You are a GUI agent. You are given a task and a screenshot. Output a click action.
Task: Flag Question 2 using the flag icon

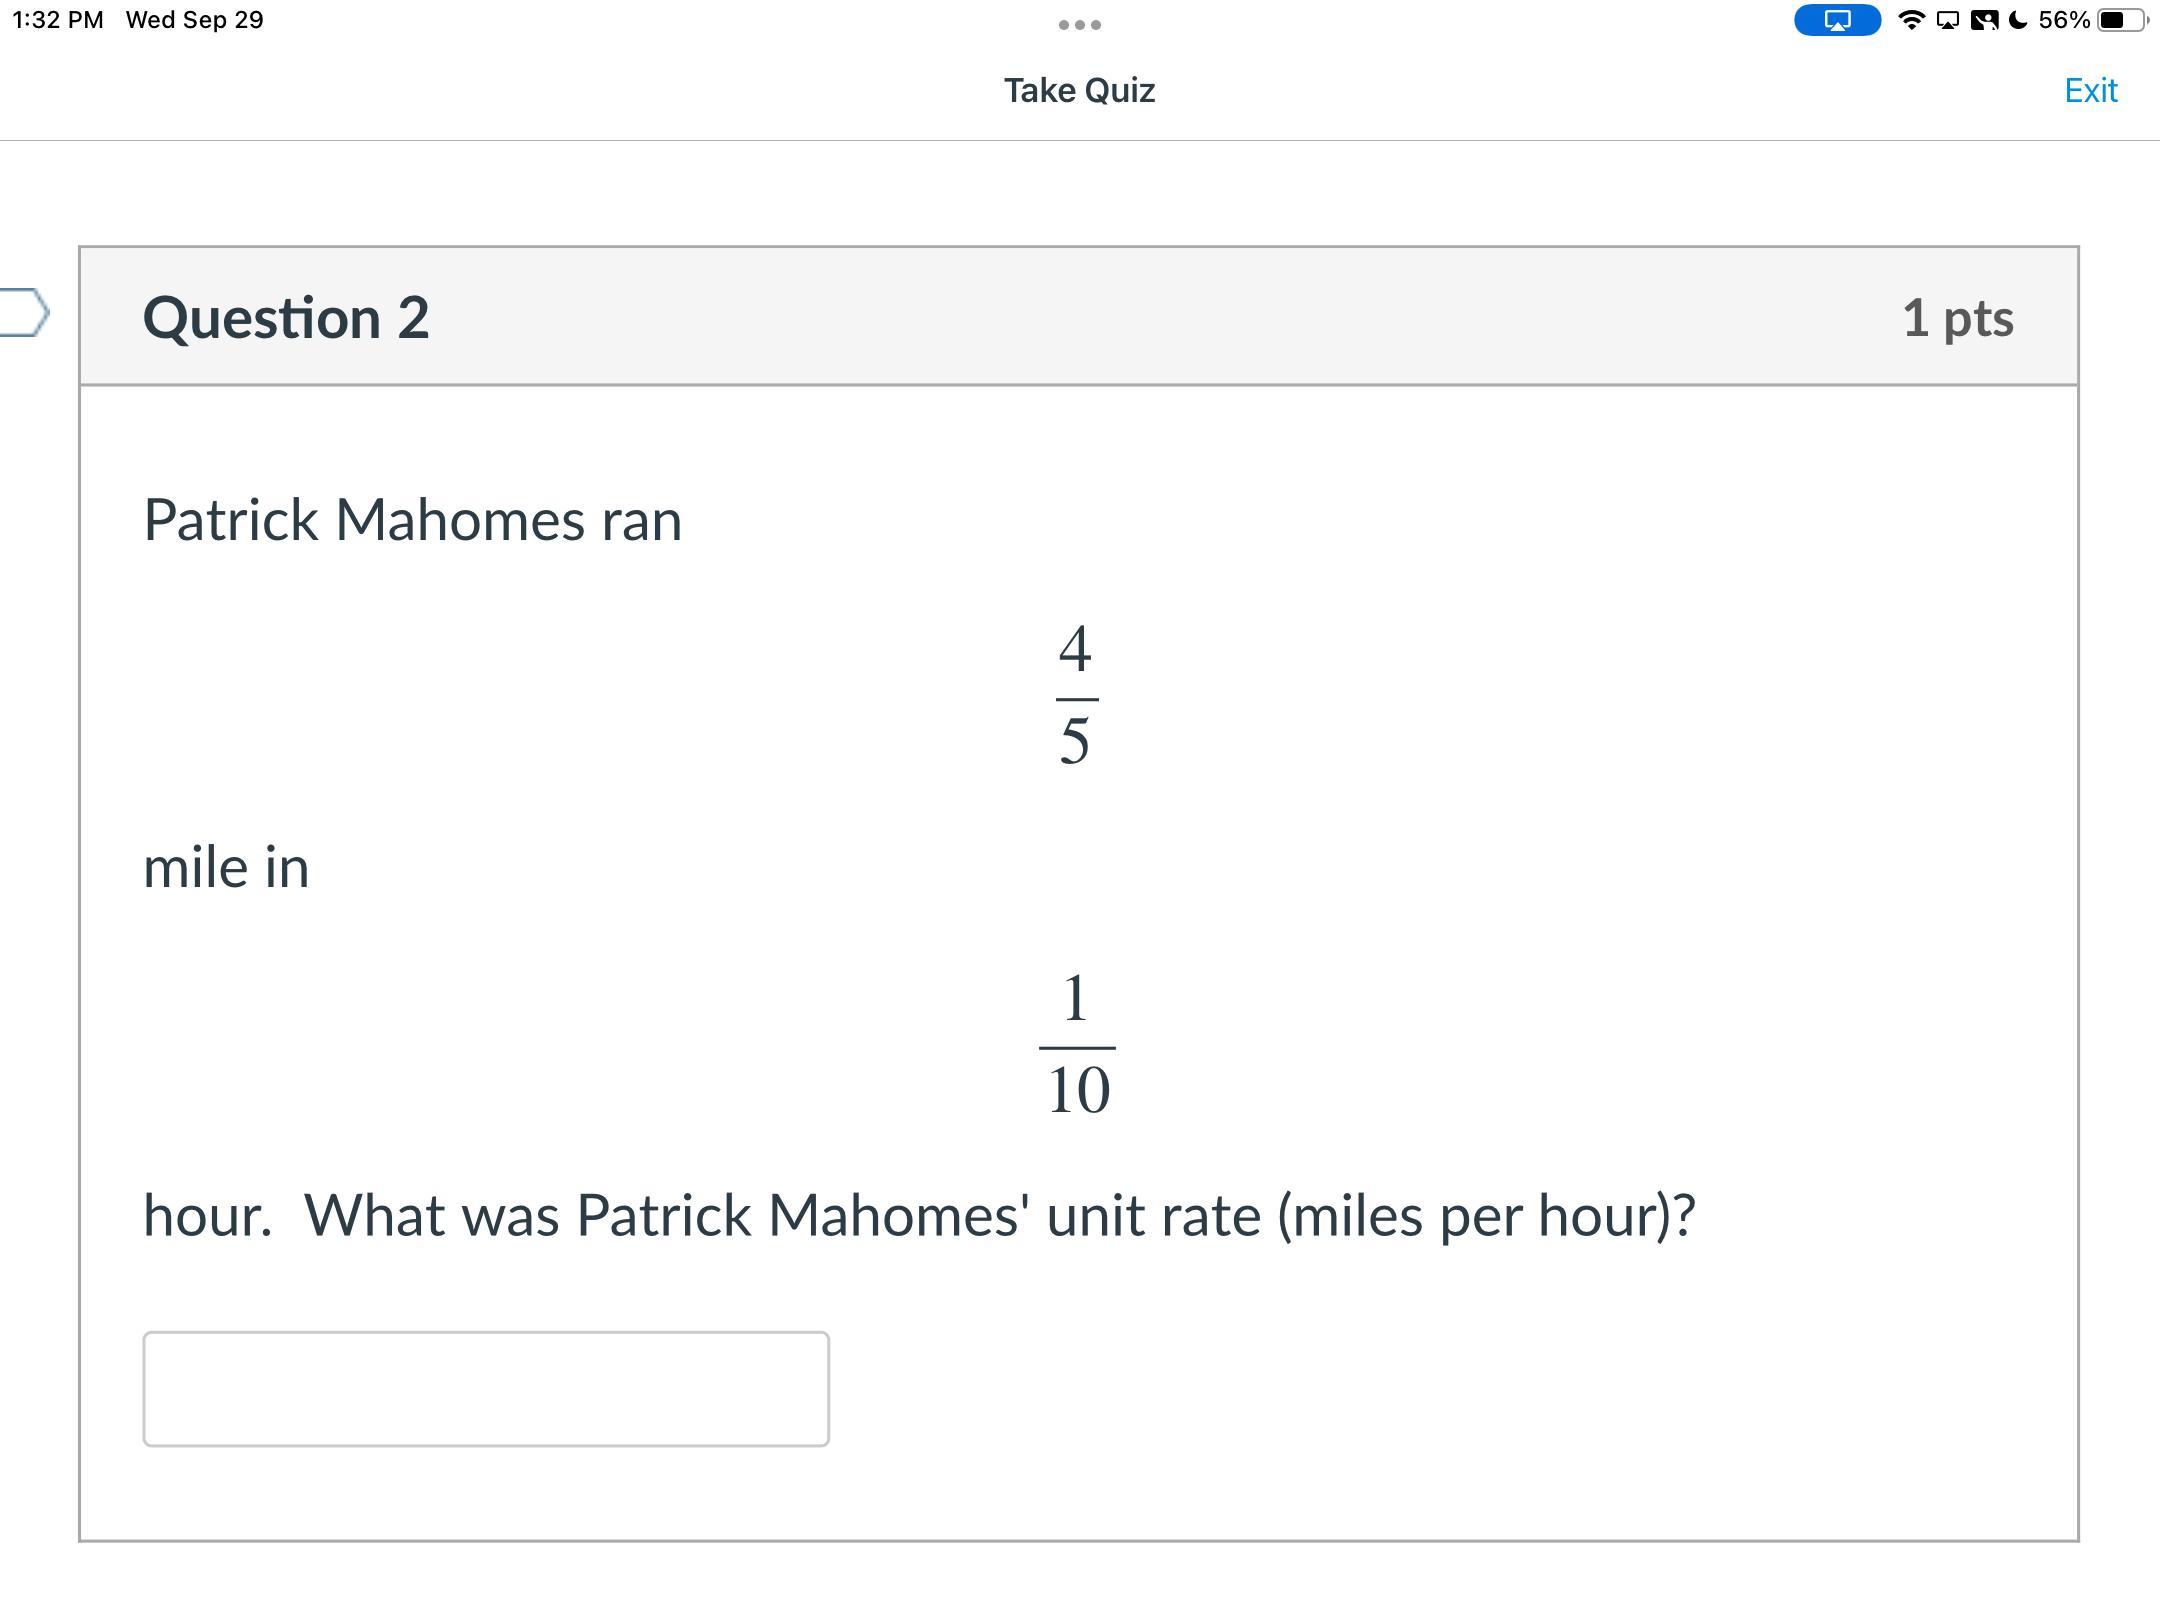pyautogui.click(x=24, y=312)
